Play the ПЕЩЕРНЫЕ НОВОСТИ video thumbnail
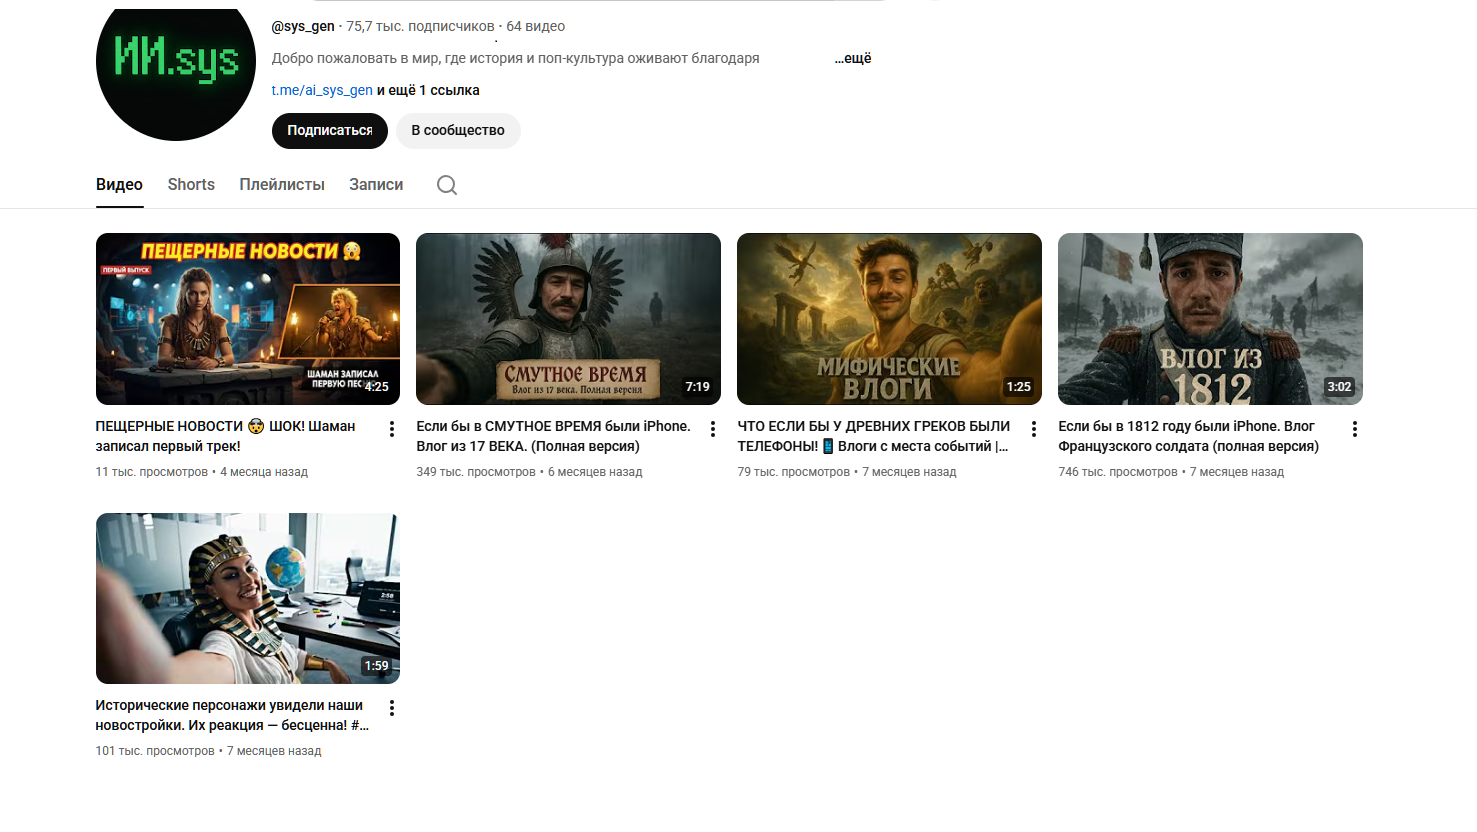The image size is (1477, 832). click(x=248, y=319)
